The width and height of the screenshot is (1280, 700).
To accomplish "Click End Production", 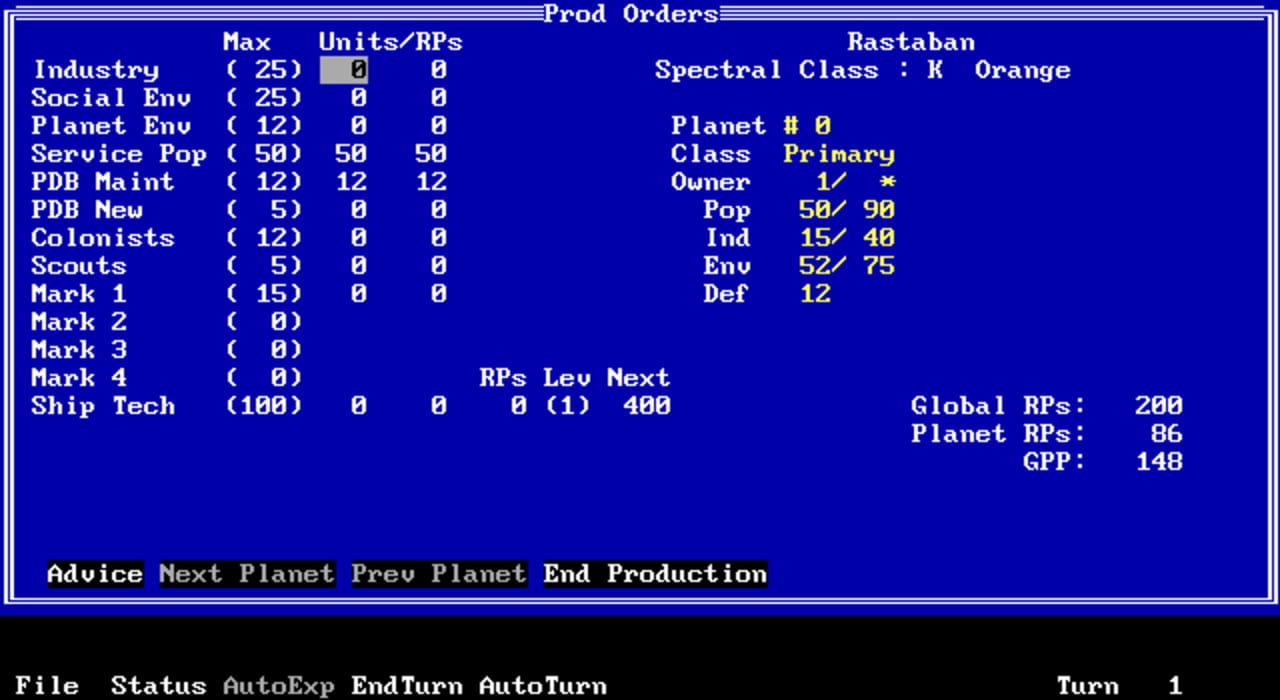I will [654, 573].
